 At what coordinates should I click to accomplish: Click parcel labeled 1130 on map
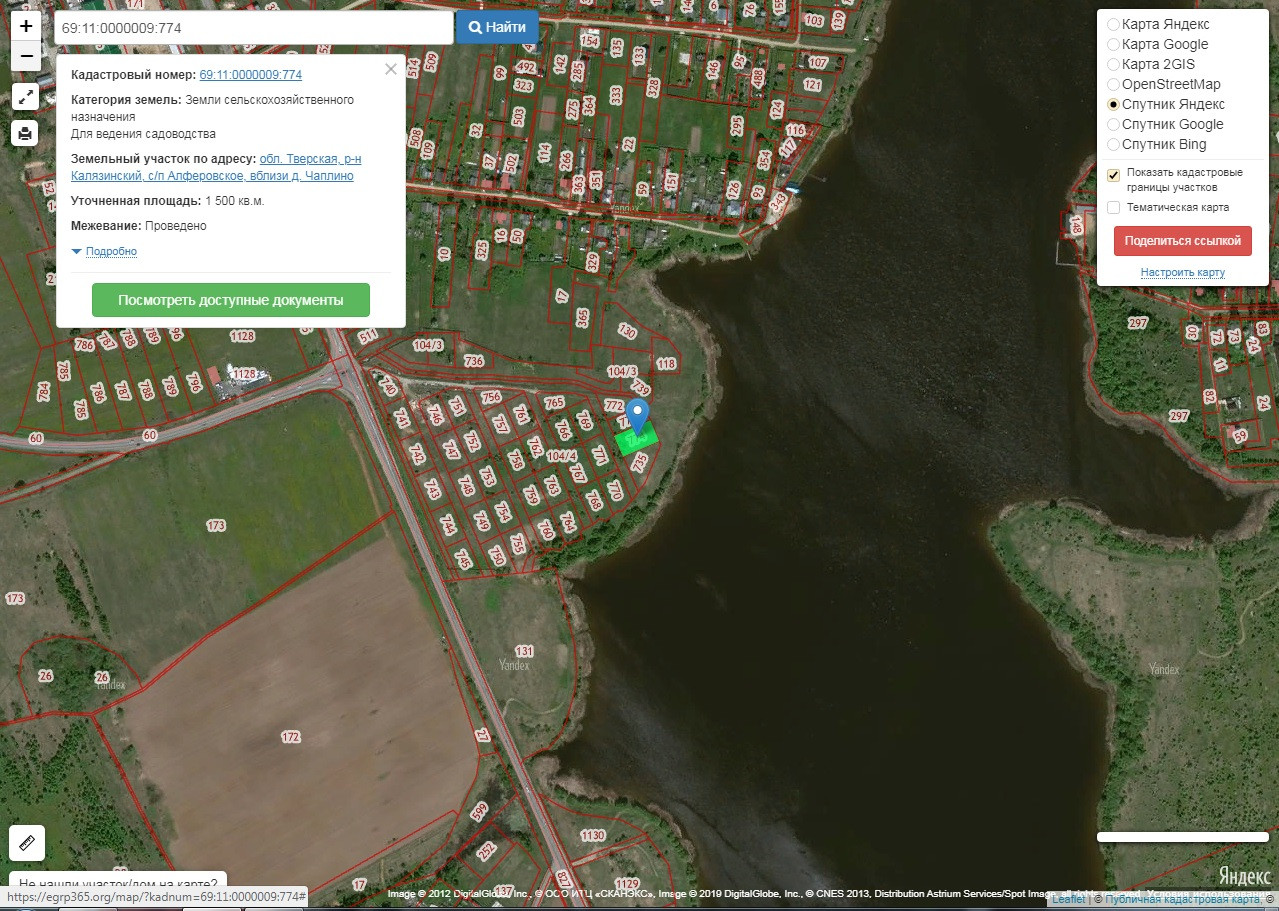pos(593,835)
